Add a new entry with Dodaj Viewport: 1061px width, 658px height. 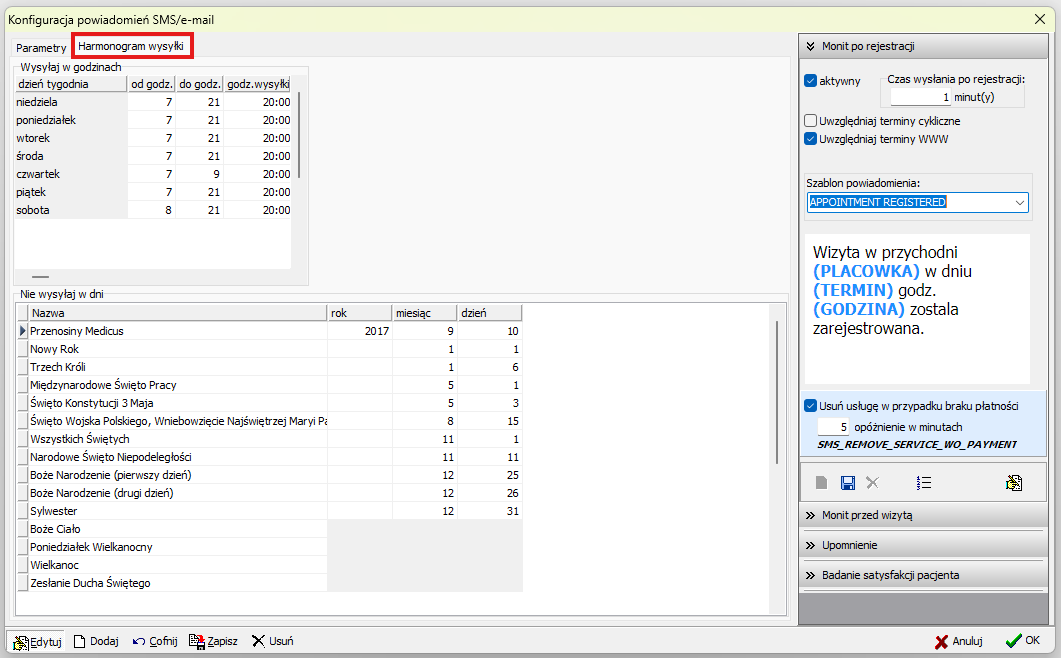[95, 641]
